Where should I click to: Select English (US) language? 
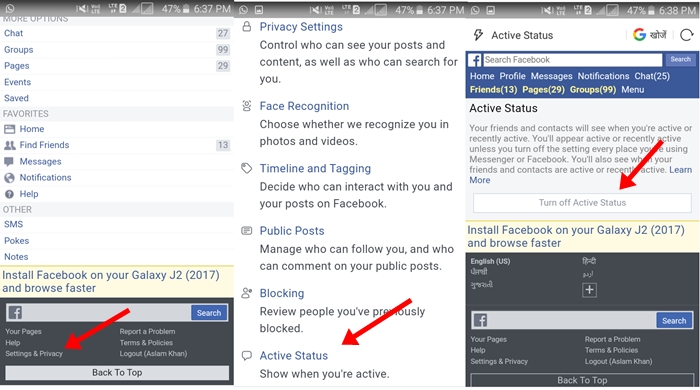coord(490,261)
